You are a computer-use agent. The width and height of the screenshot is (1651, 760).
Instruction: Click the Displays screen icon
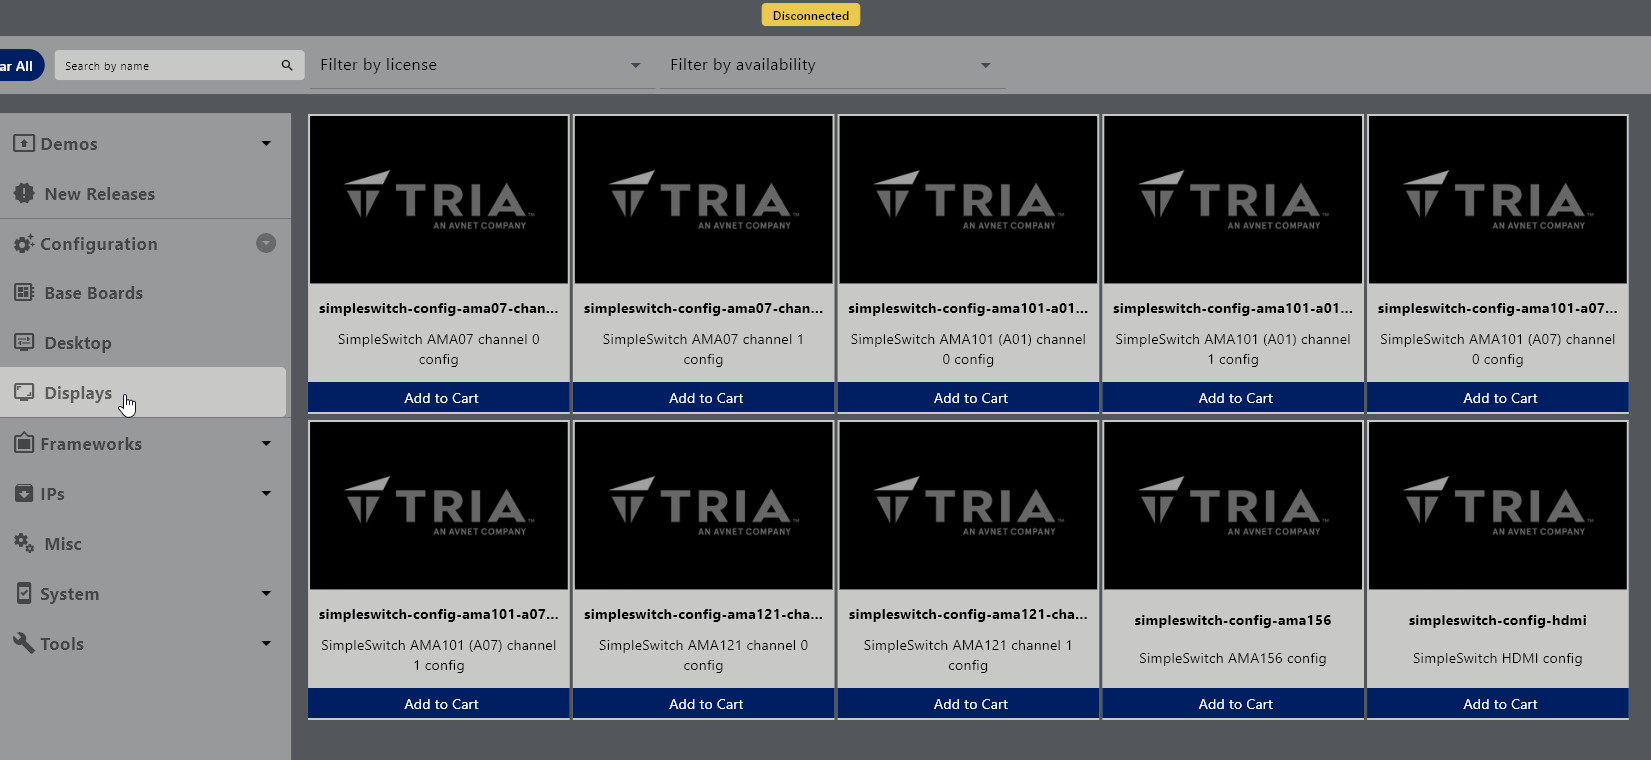click(x=24, y=392)
